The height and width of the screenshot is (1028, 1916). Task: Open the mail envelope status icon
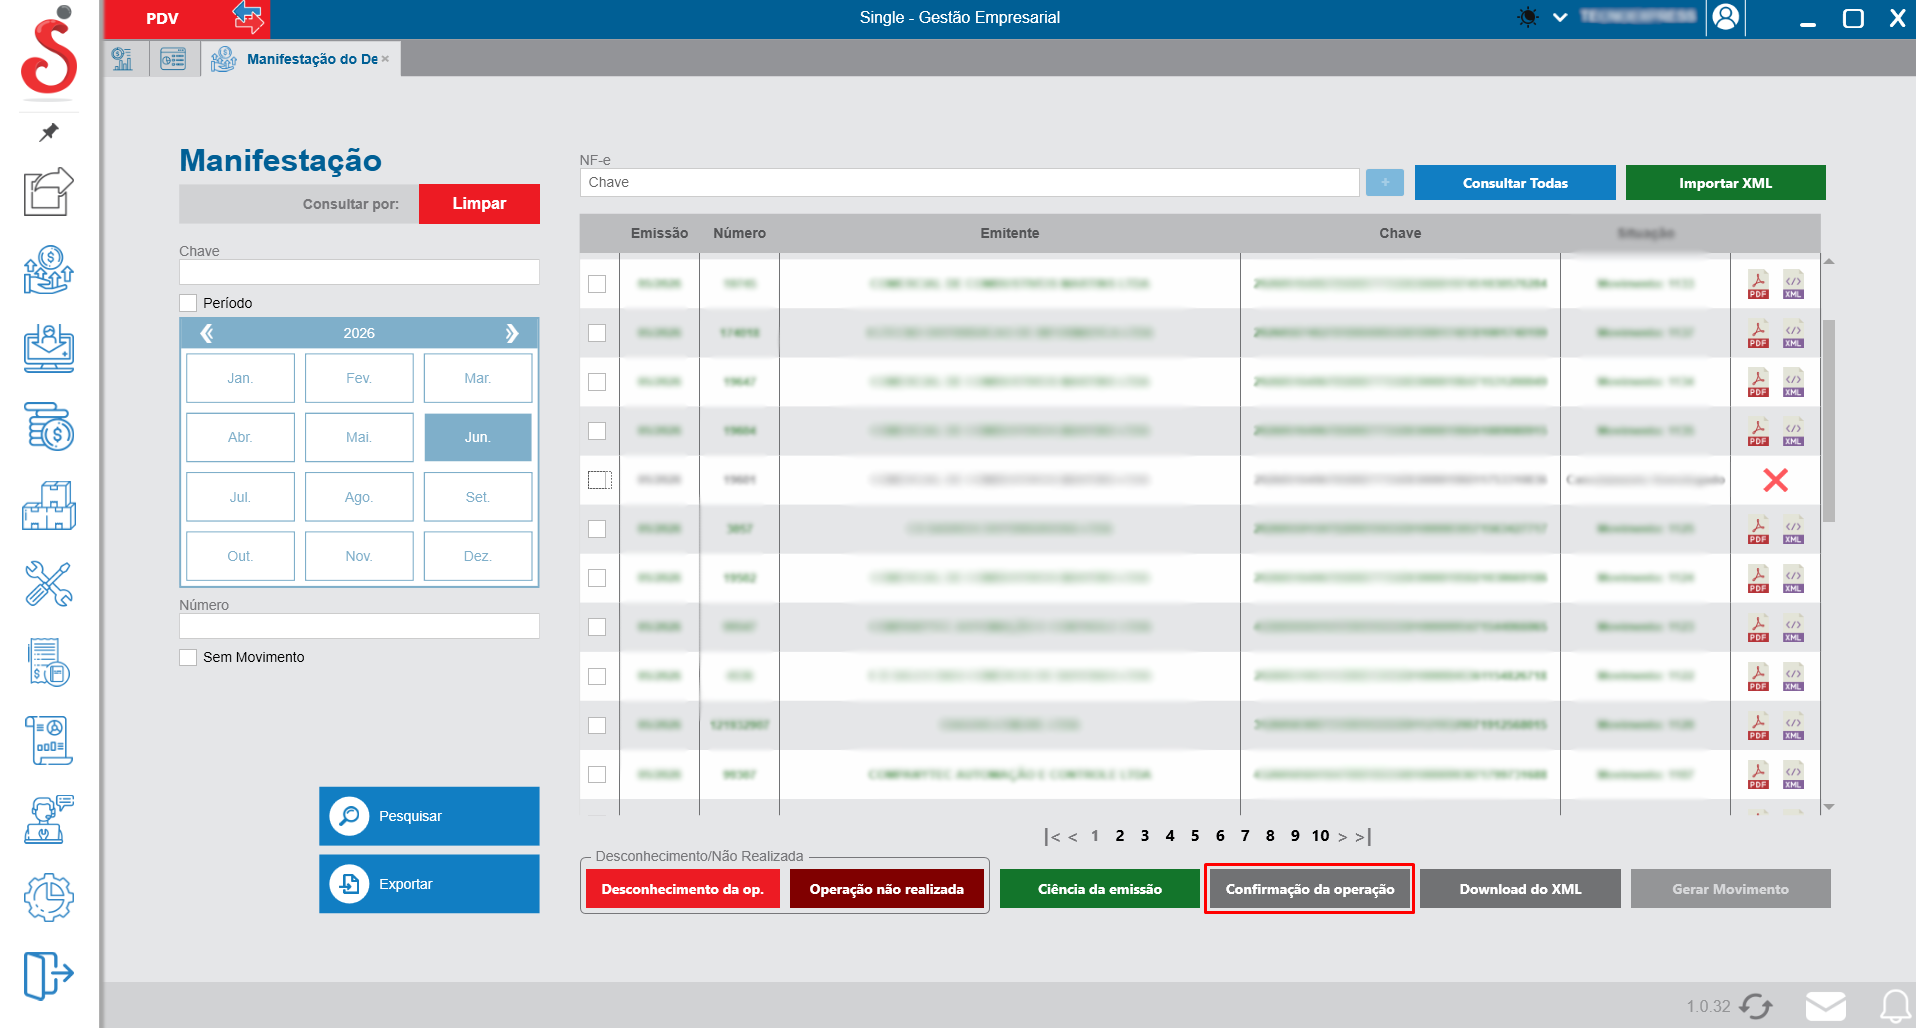coord(1826,1006)
